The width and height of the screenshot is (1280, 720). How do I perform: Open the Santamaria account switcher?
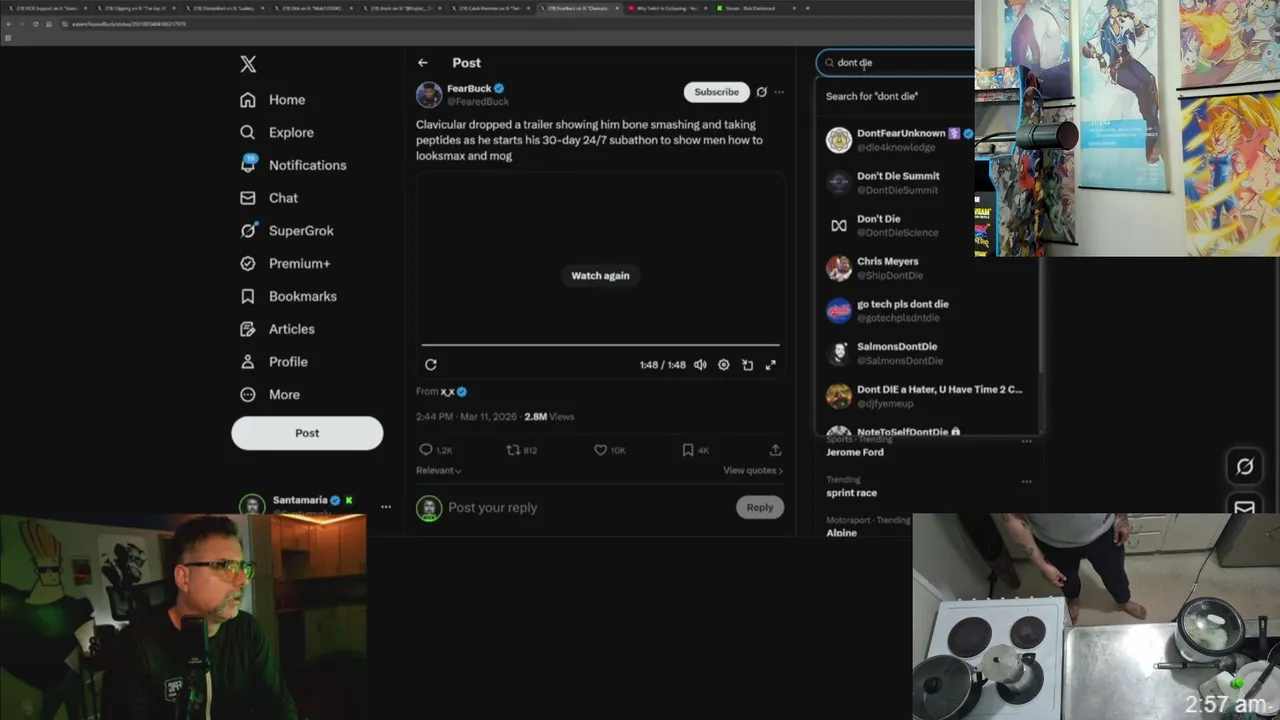tap(315, 505)
